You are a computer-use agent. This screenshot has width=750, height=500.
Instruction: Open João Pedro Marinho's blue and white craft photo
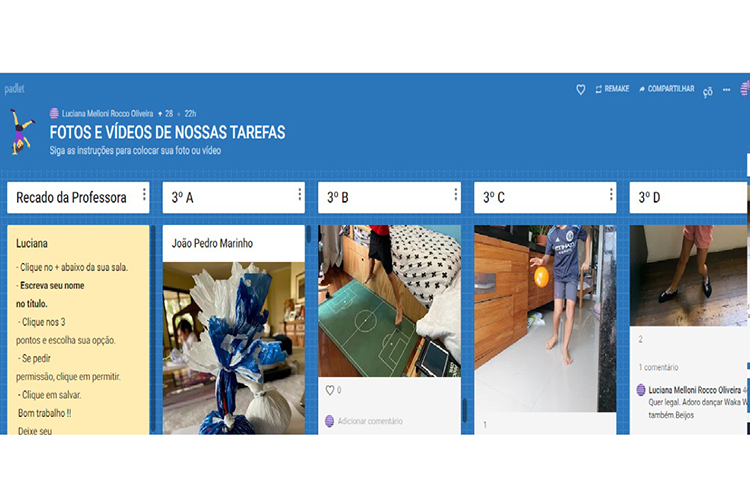(233, 348)
